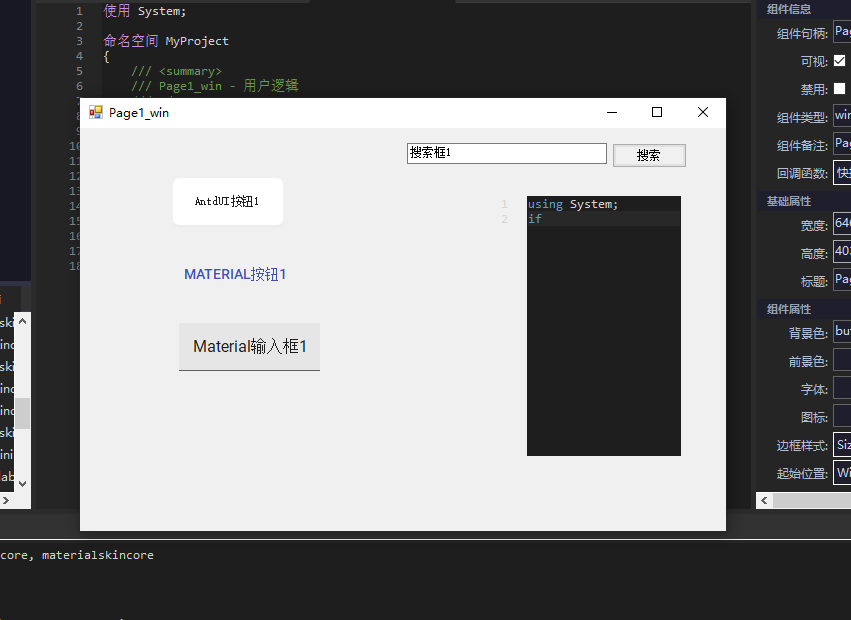
Task: Click the properties panel horizontal scrollbar track
Action: coord(812,501)
